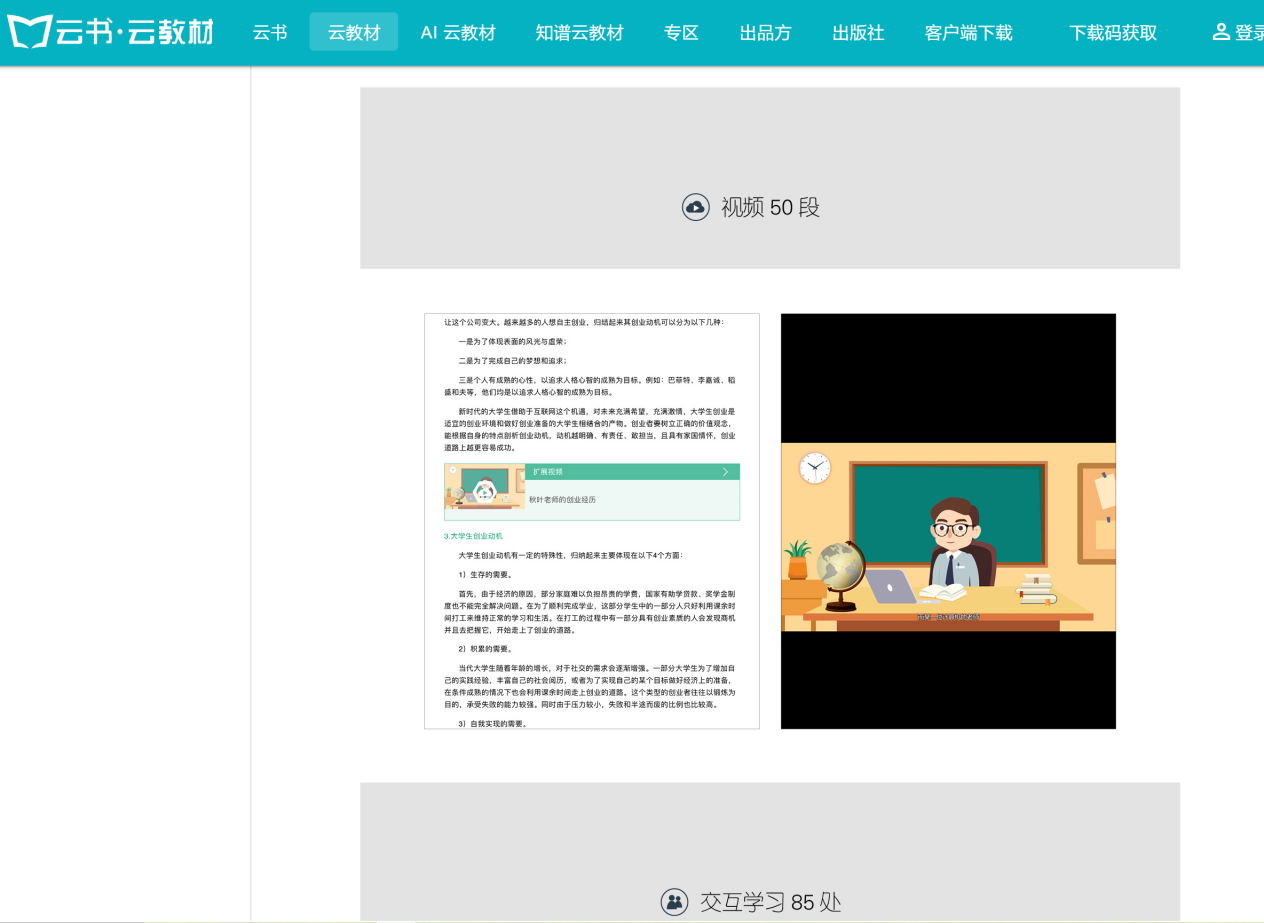This screenshot has width=1264, height=923.
Task: Click the cloud icon next to 视频 50 段
Action: [696, 207]
